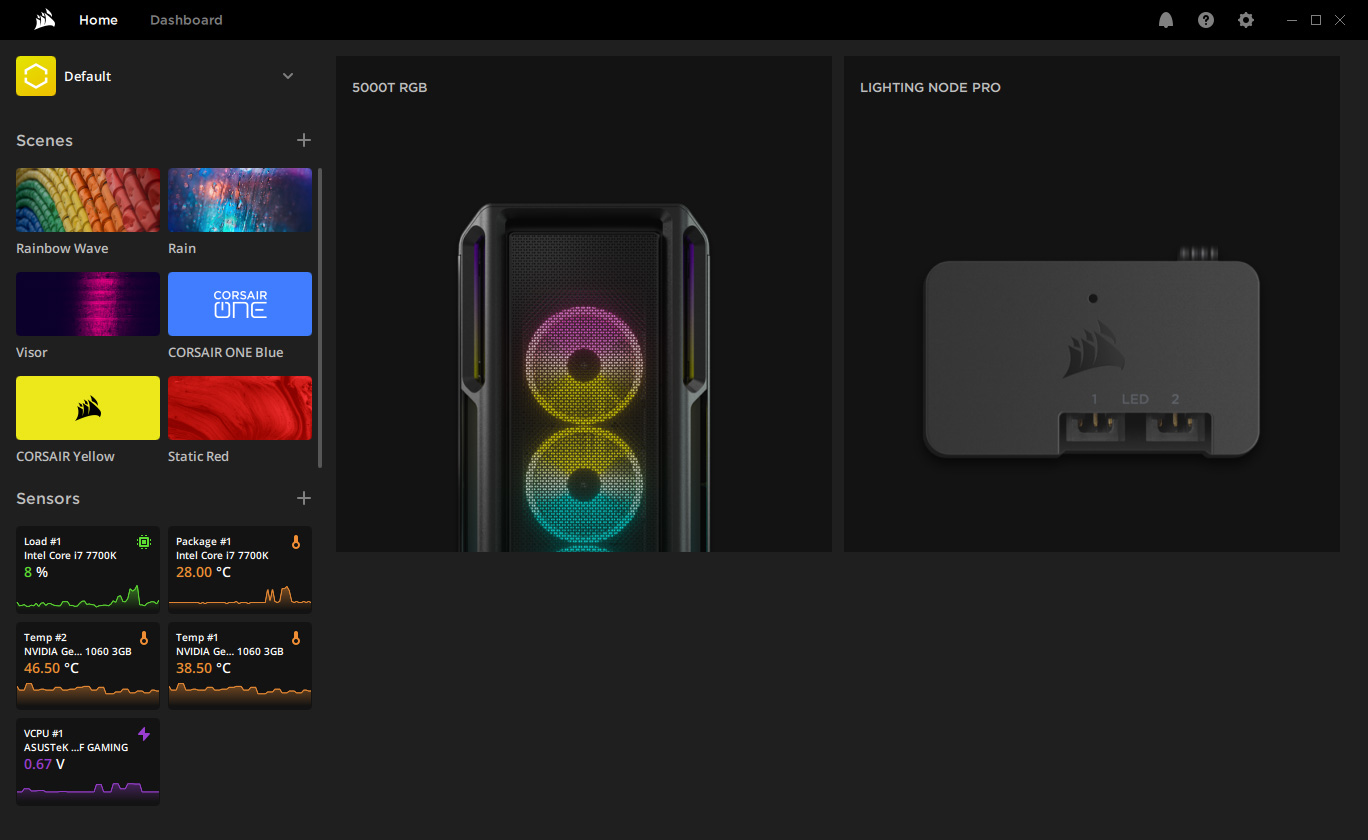Apply the Rain scene thumbnail

[240, 200]
